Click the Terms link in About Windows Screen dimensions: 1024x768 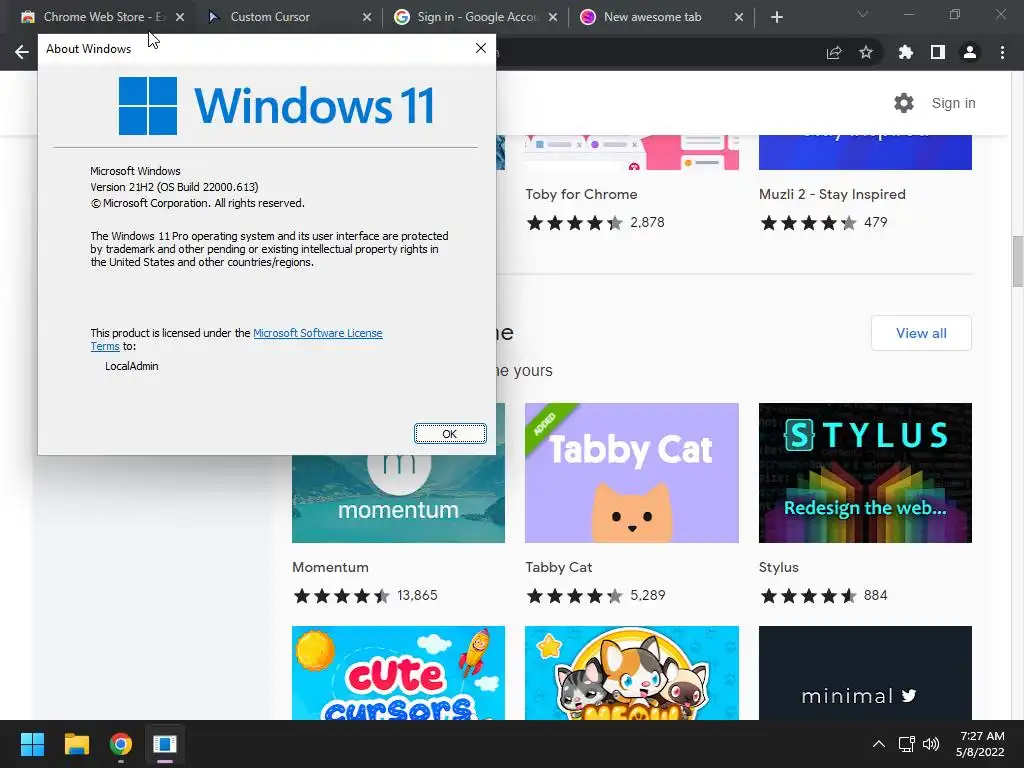click(x=105, y=346)
